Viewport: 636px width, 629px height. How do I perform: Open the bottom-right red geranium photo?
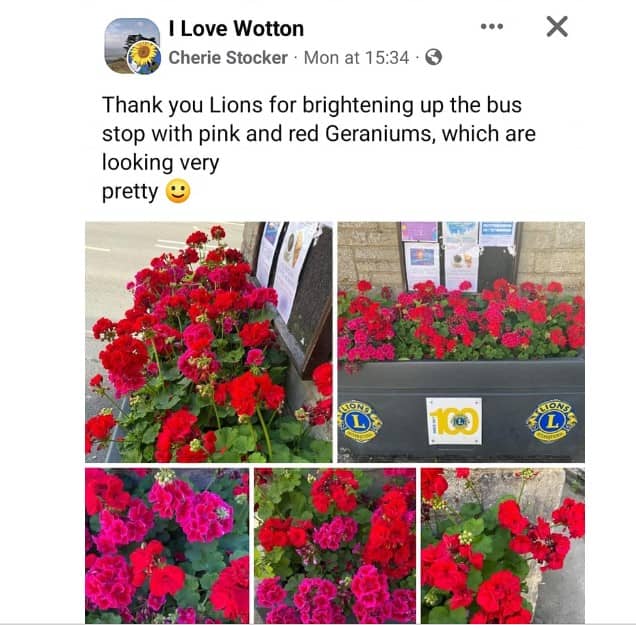503,545
